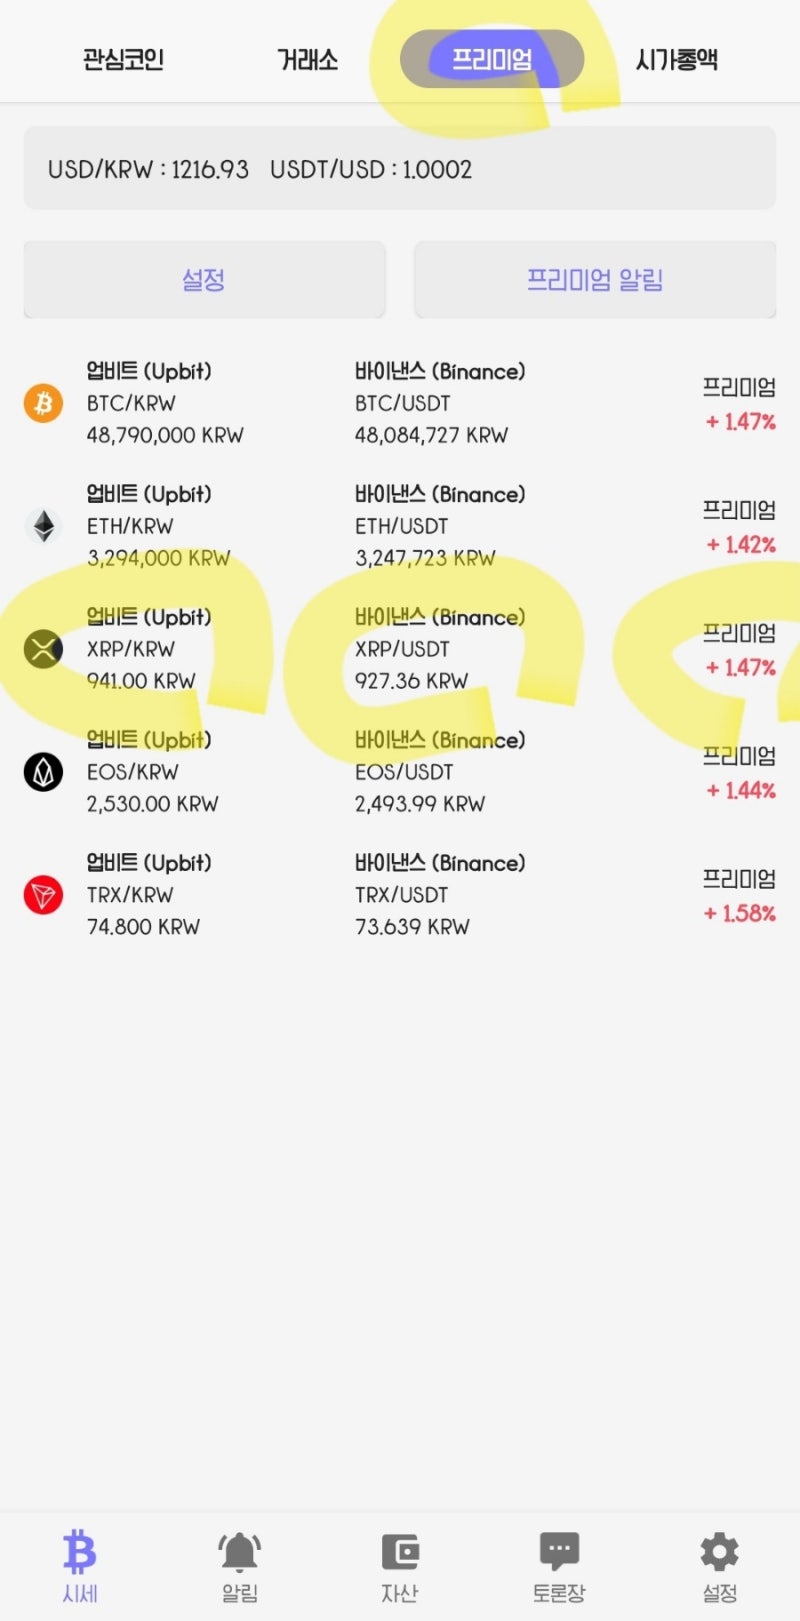This screenshot has width=800, height=1621.
Task: Open the 자산 wallet icon
Action: [x=400, y=1552]
